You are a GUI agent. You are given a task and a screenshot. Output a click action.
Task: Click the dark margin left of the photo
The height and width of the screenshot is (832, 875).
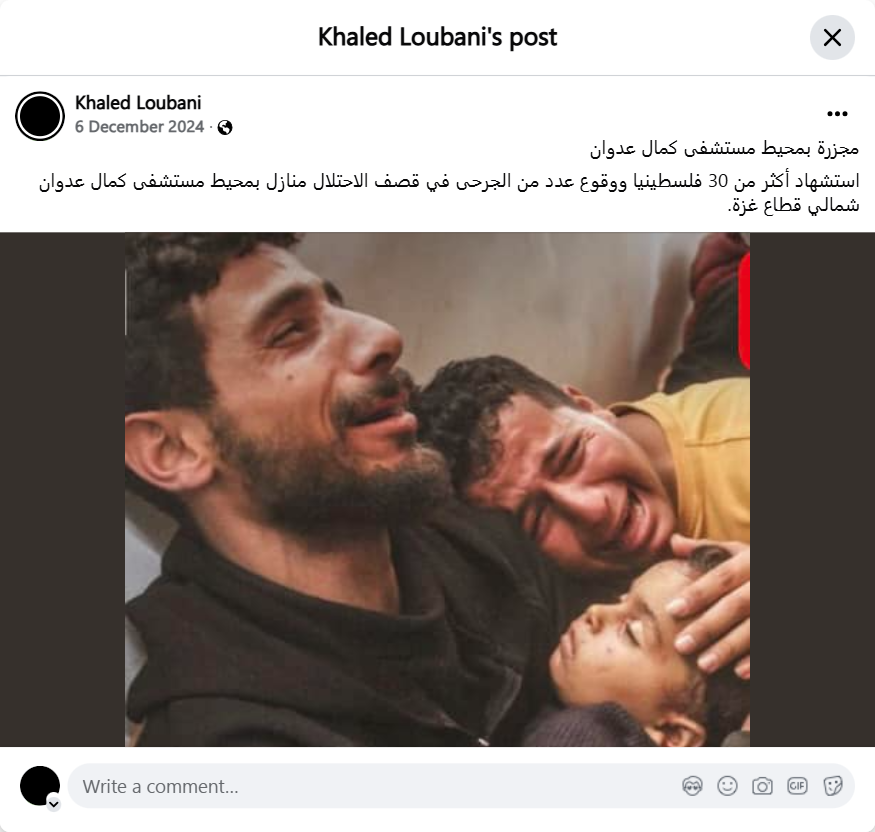tap(62, 489)
